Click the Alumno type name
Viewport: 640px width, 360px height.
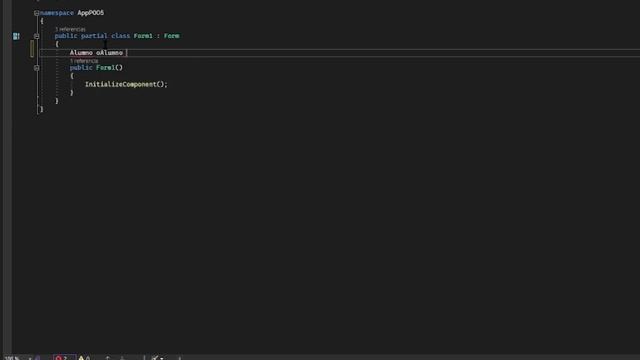click(81, 53)
